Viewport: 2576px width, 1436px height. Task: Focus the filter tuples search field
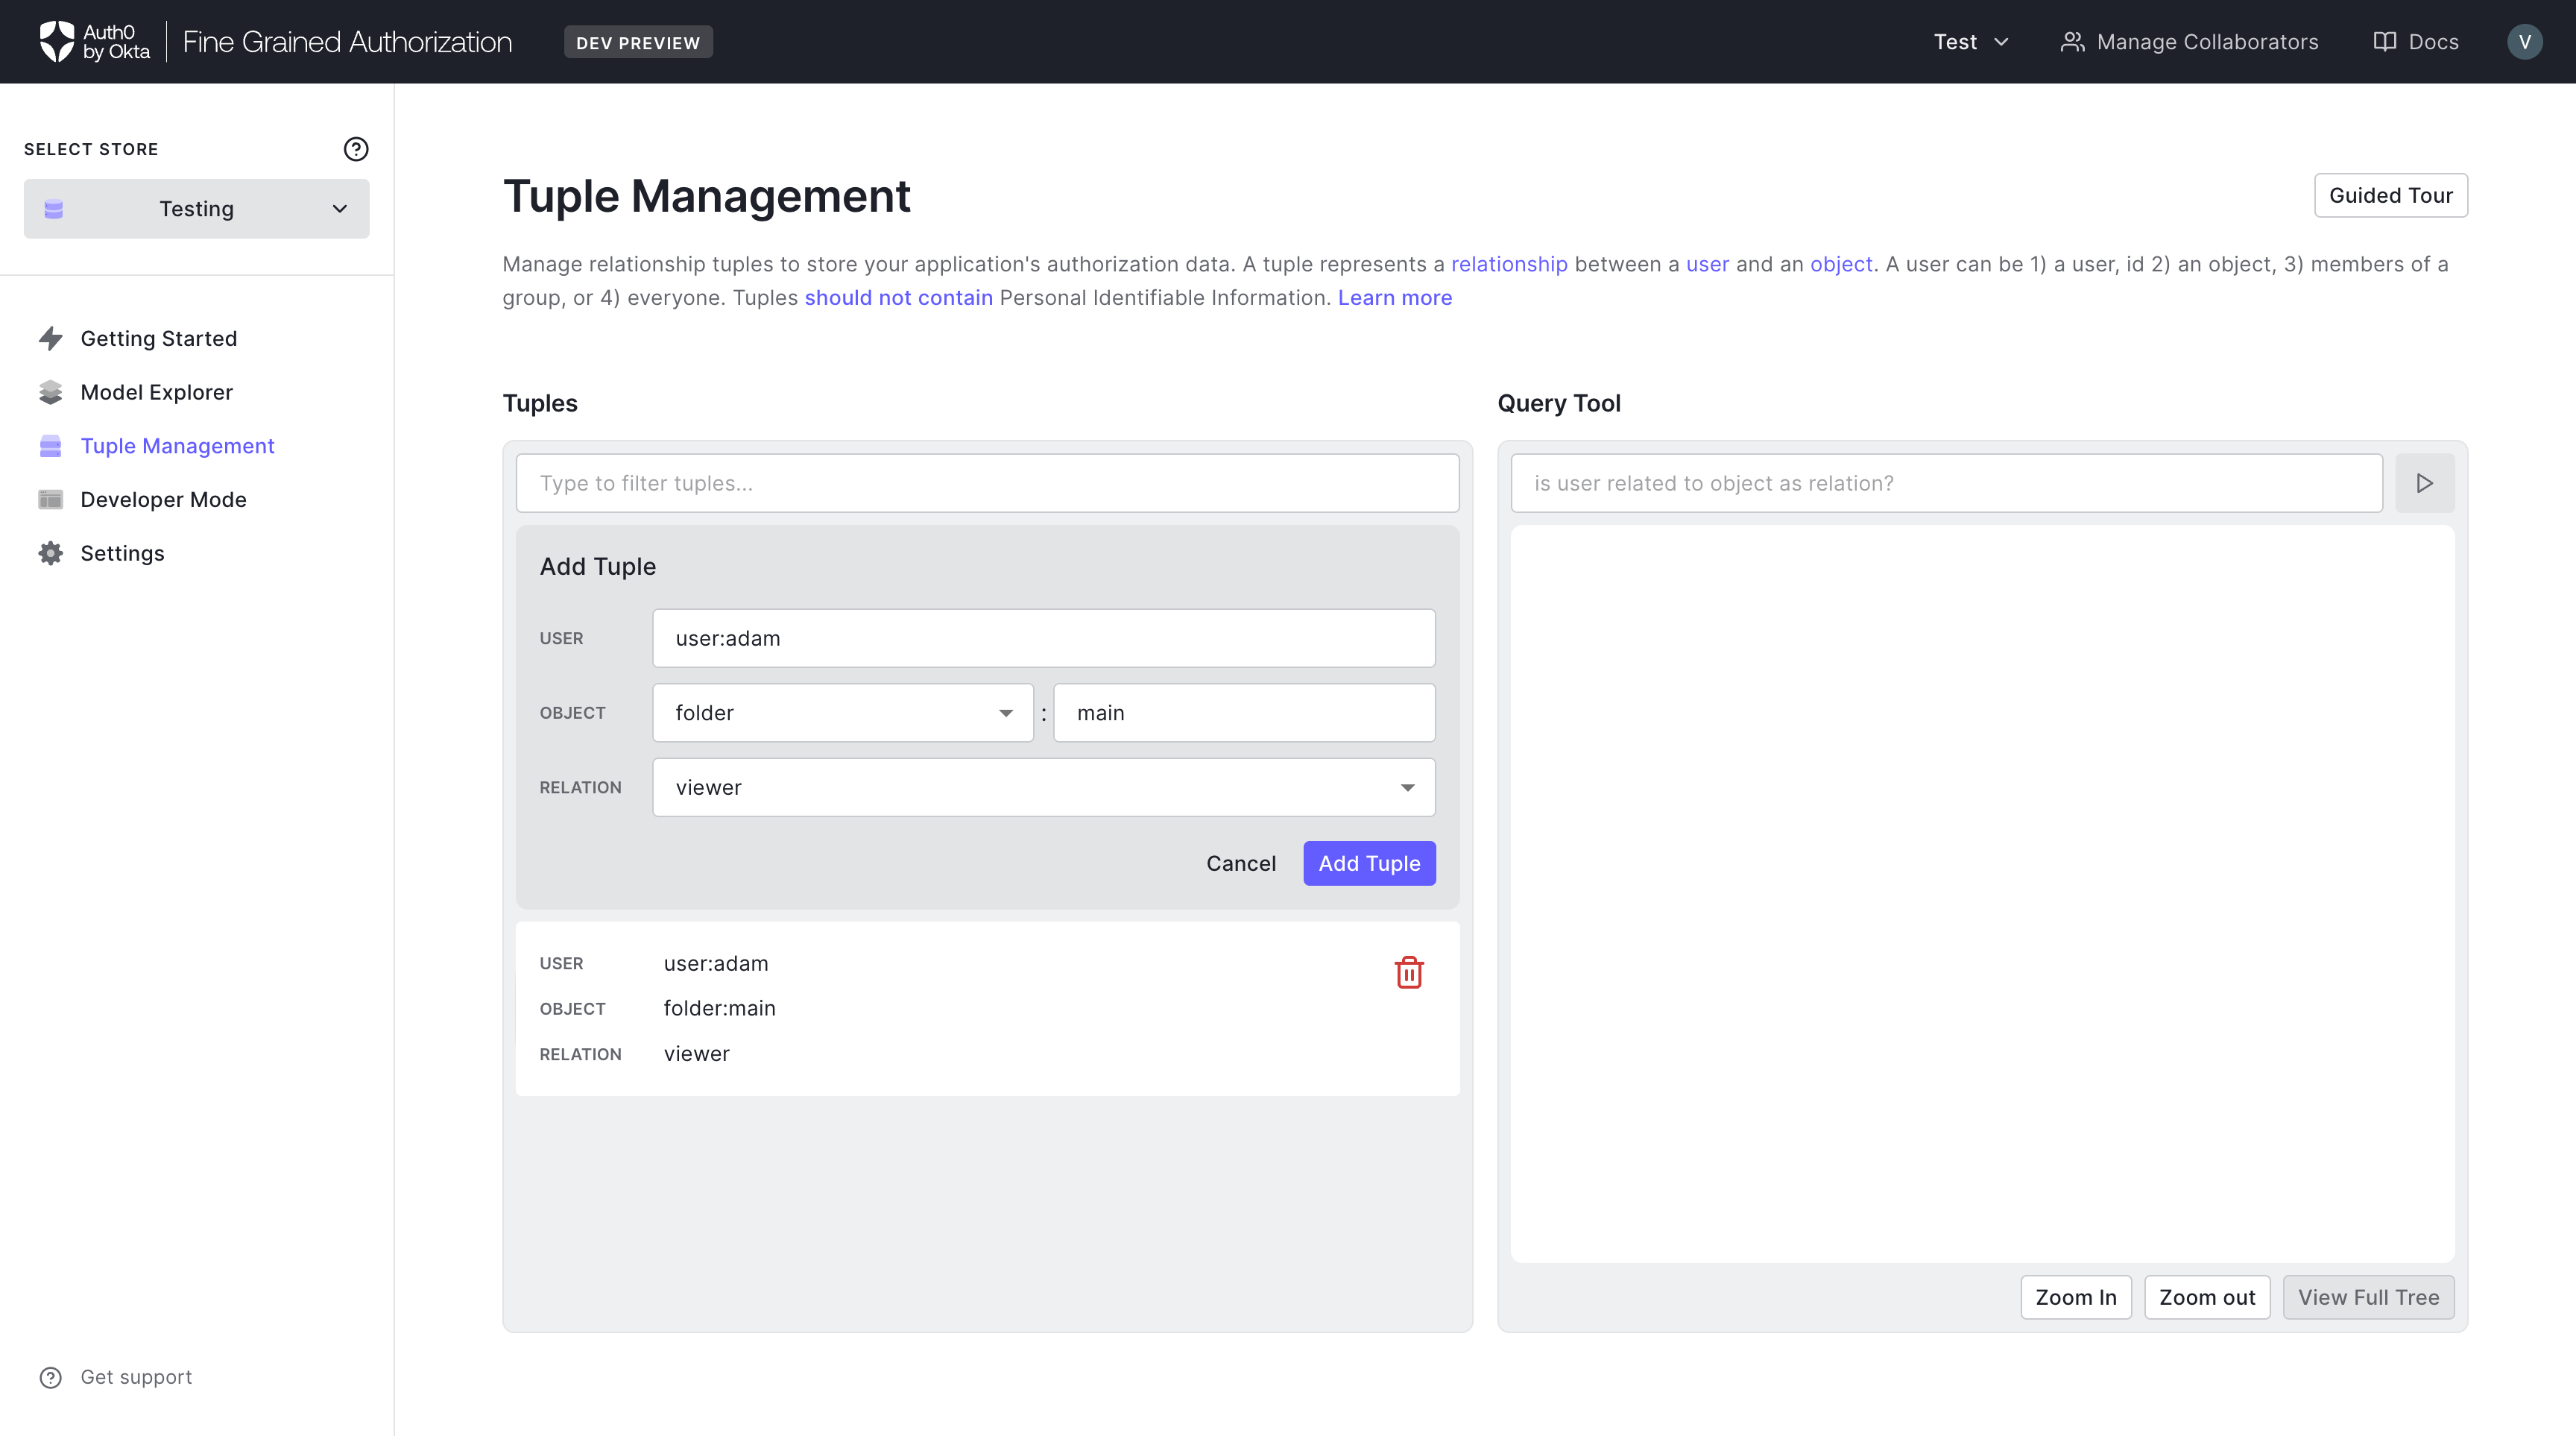988,483
